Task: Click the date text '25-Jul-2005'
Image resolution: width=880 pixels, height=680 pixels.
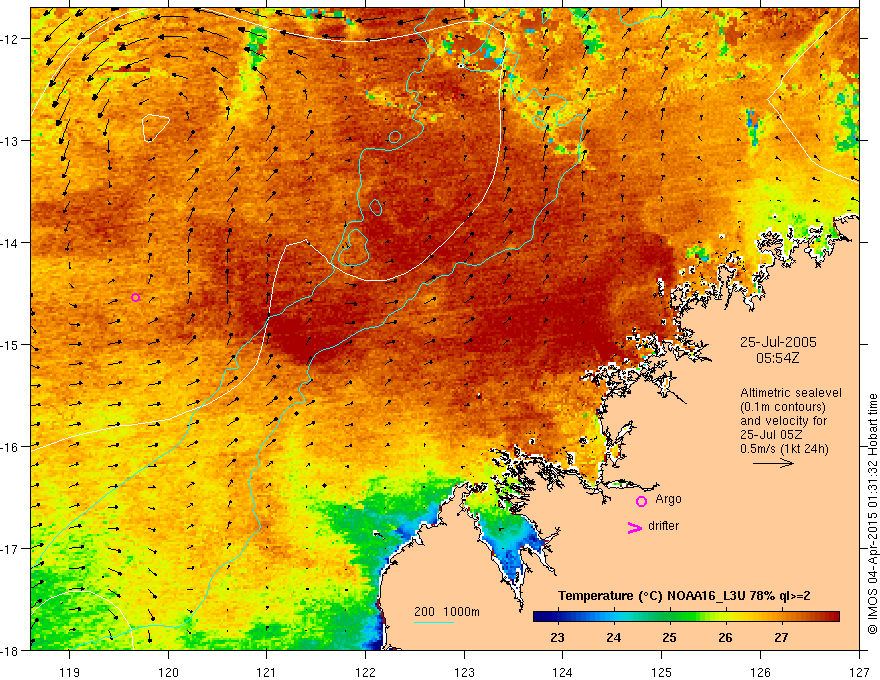Action: 778,342
